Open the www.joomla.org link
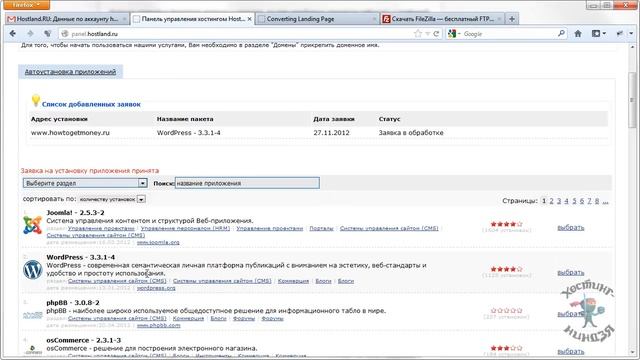Image resolution: width=640 pixels, height=360 pixels. point(158,242)
